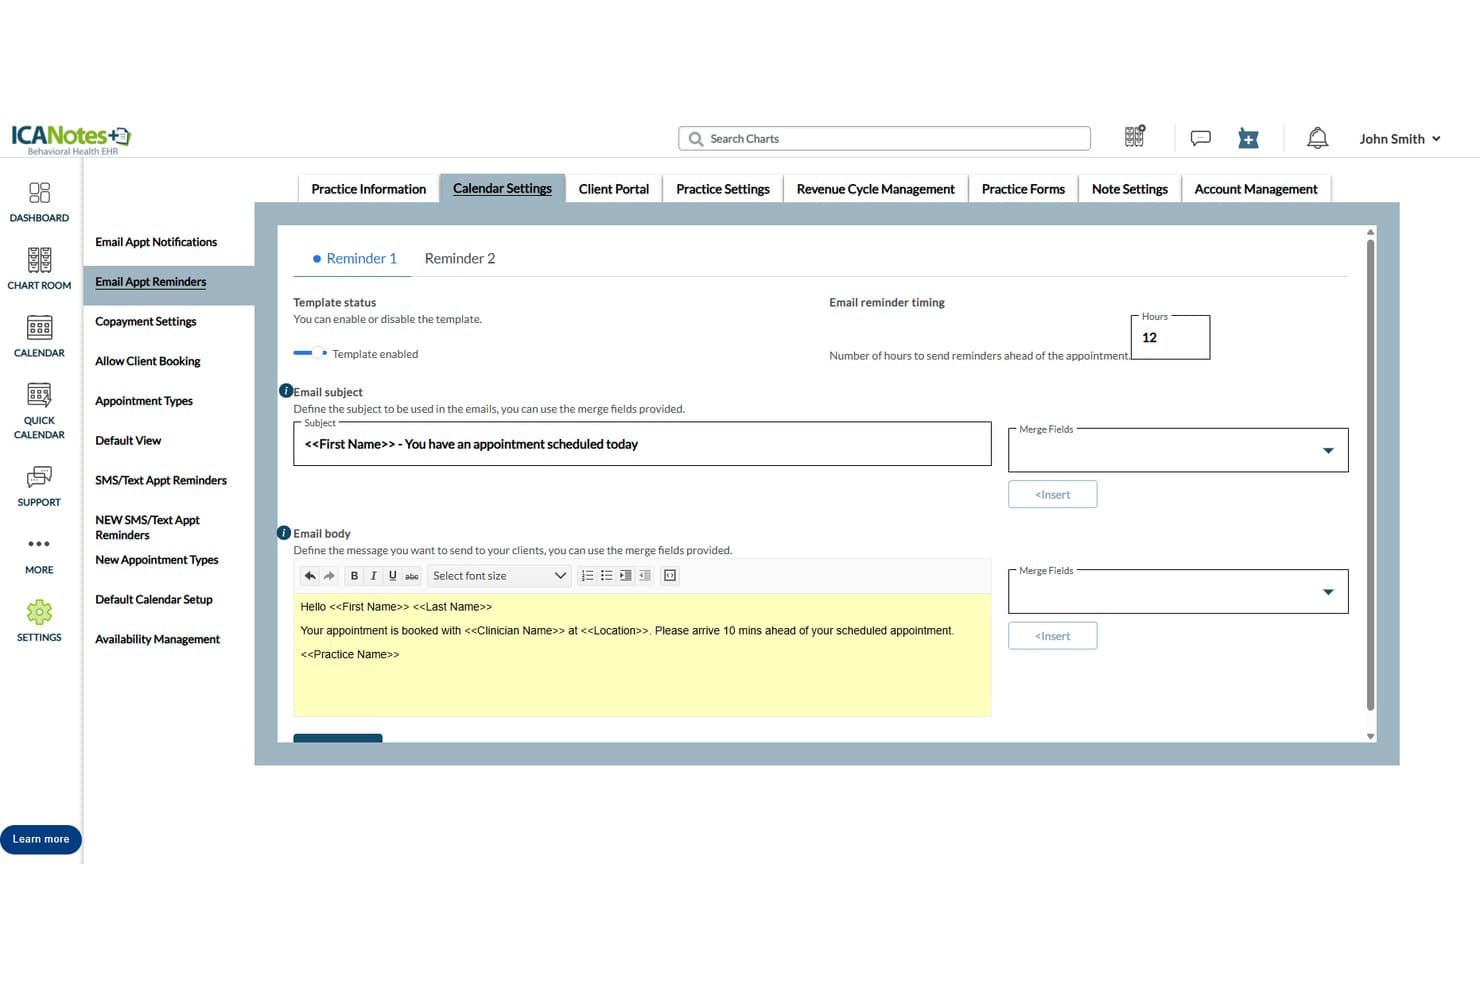Screen dimensions: 1480x987
Task: Select the Revenue Cycle Management tab
Action: (x=876, y=189)
